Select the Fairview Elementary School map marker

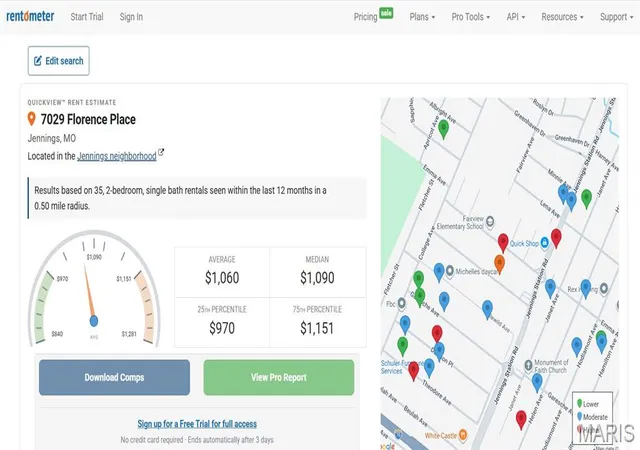click(x=490, y=222)
